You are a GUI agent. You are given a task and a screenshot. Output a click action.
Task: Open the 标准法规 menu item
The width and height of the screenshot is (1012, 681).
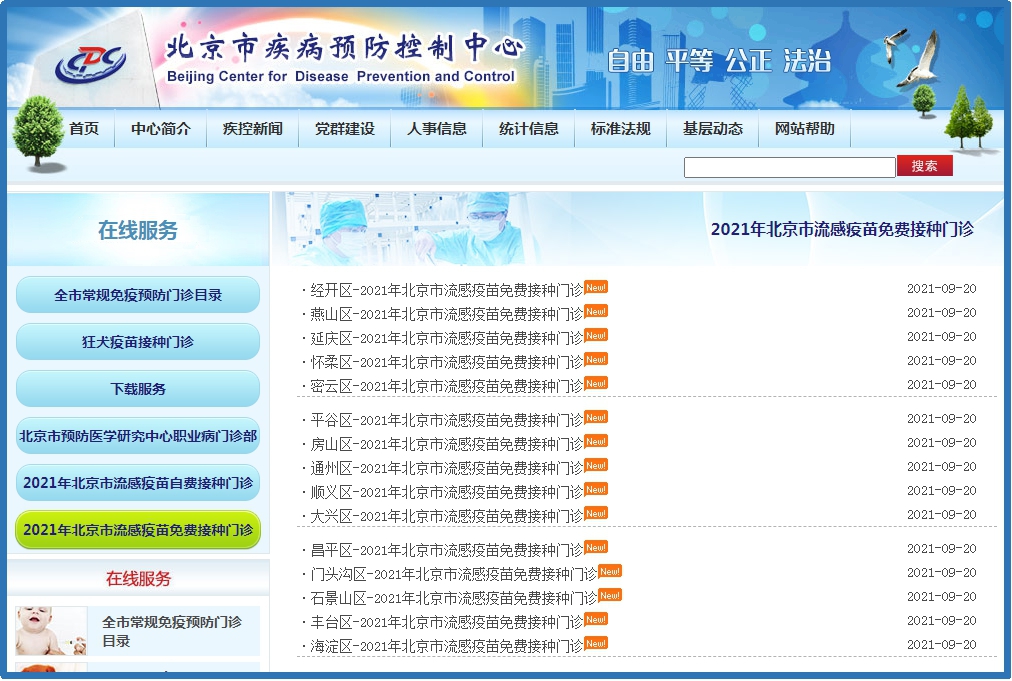pos(620,128)
